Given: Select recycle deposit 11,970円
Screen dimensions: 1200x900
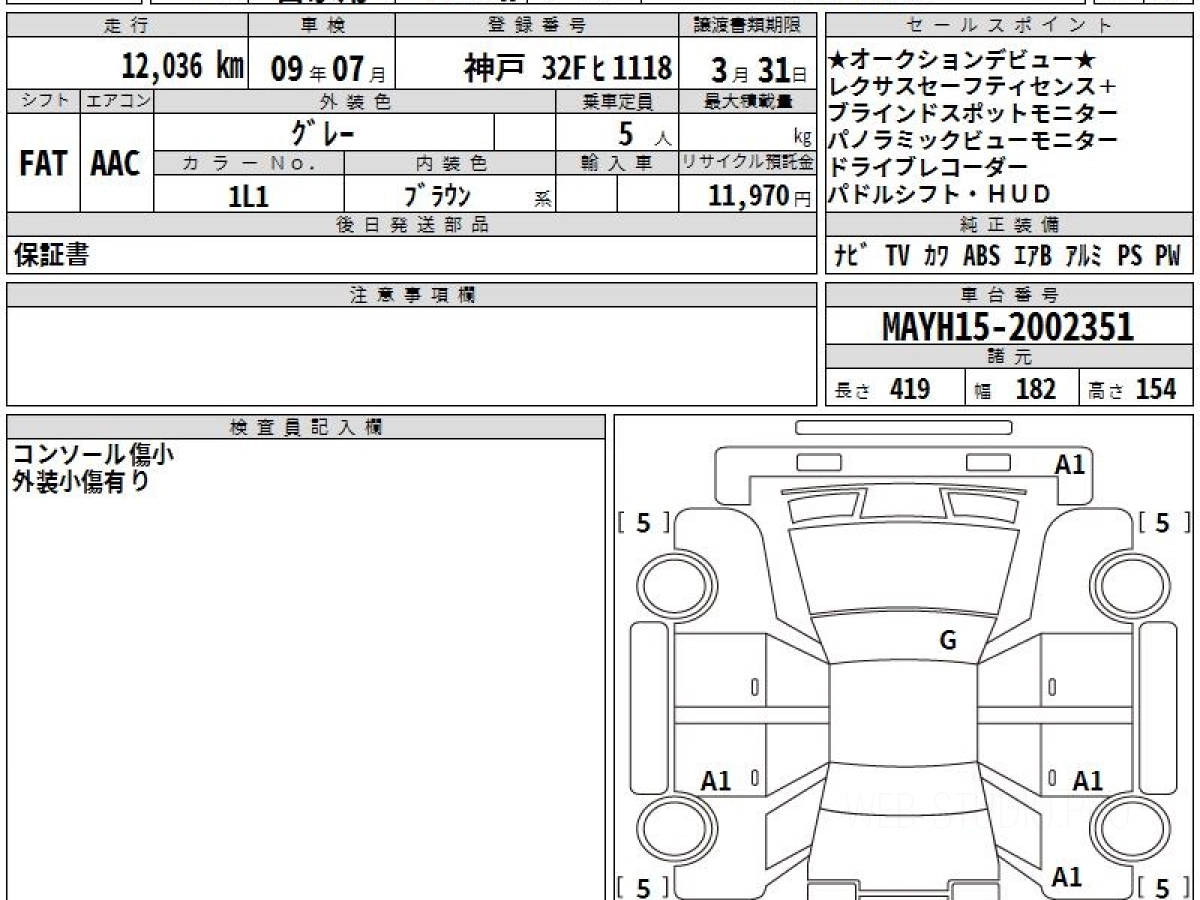Looking at the screenshot, I should click(759, 196).
